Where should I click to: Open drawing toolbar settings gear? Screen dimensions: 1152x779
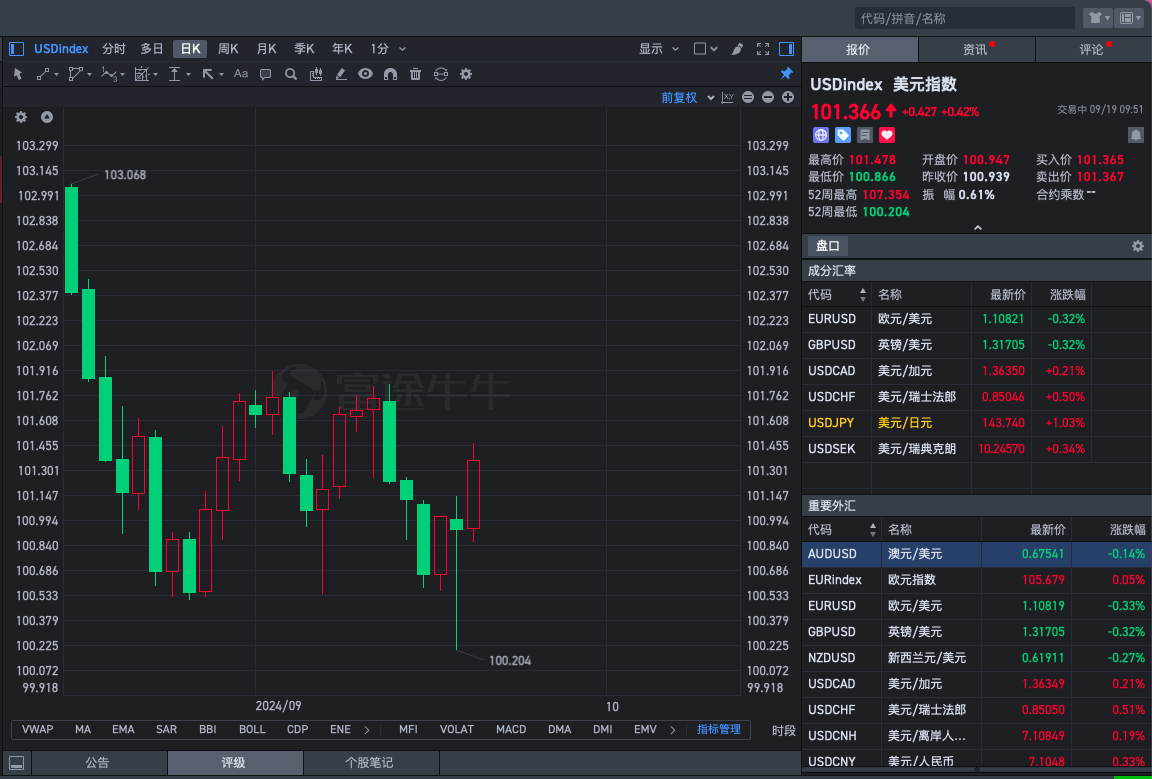click(465, 73)
